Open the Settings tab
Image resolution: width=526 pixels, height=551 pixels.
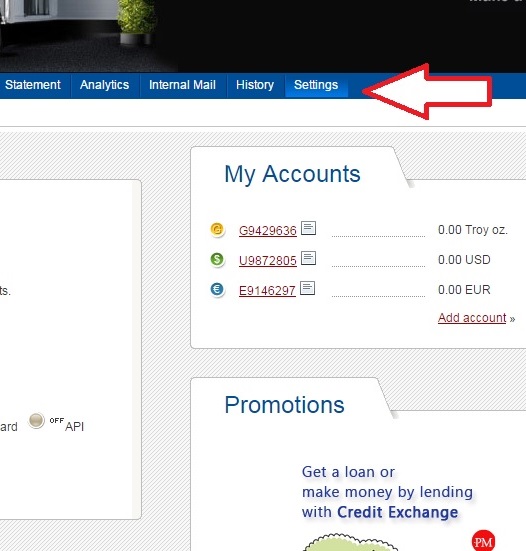[316, 85]
